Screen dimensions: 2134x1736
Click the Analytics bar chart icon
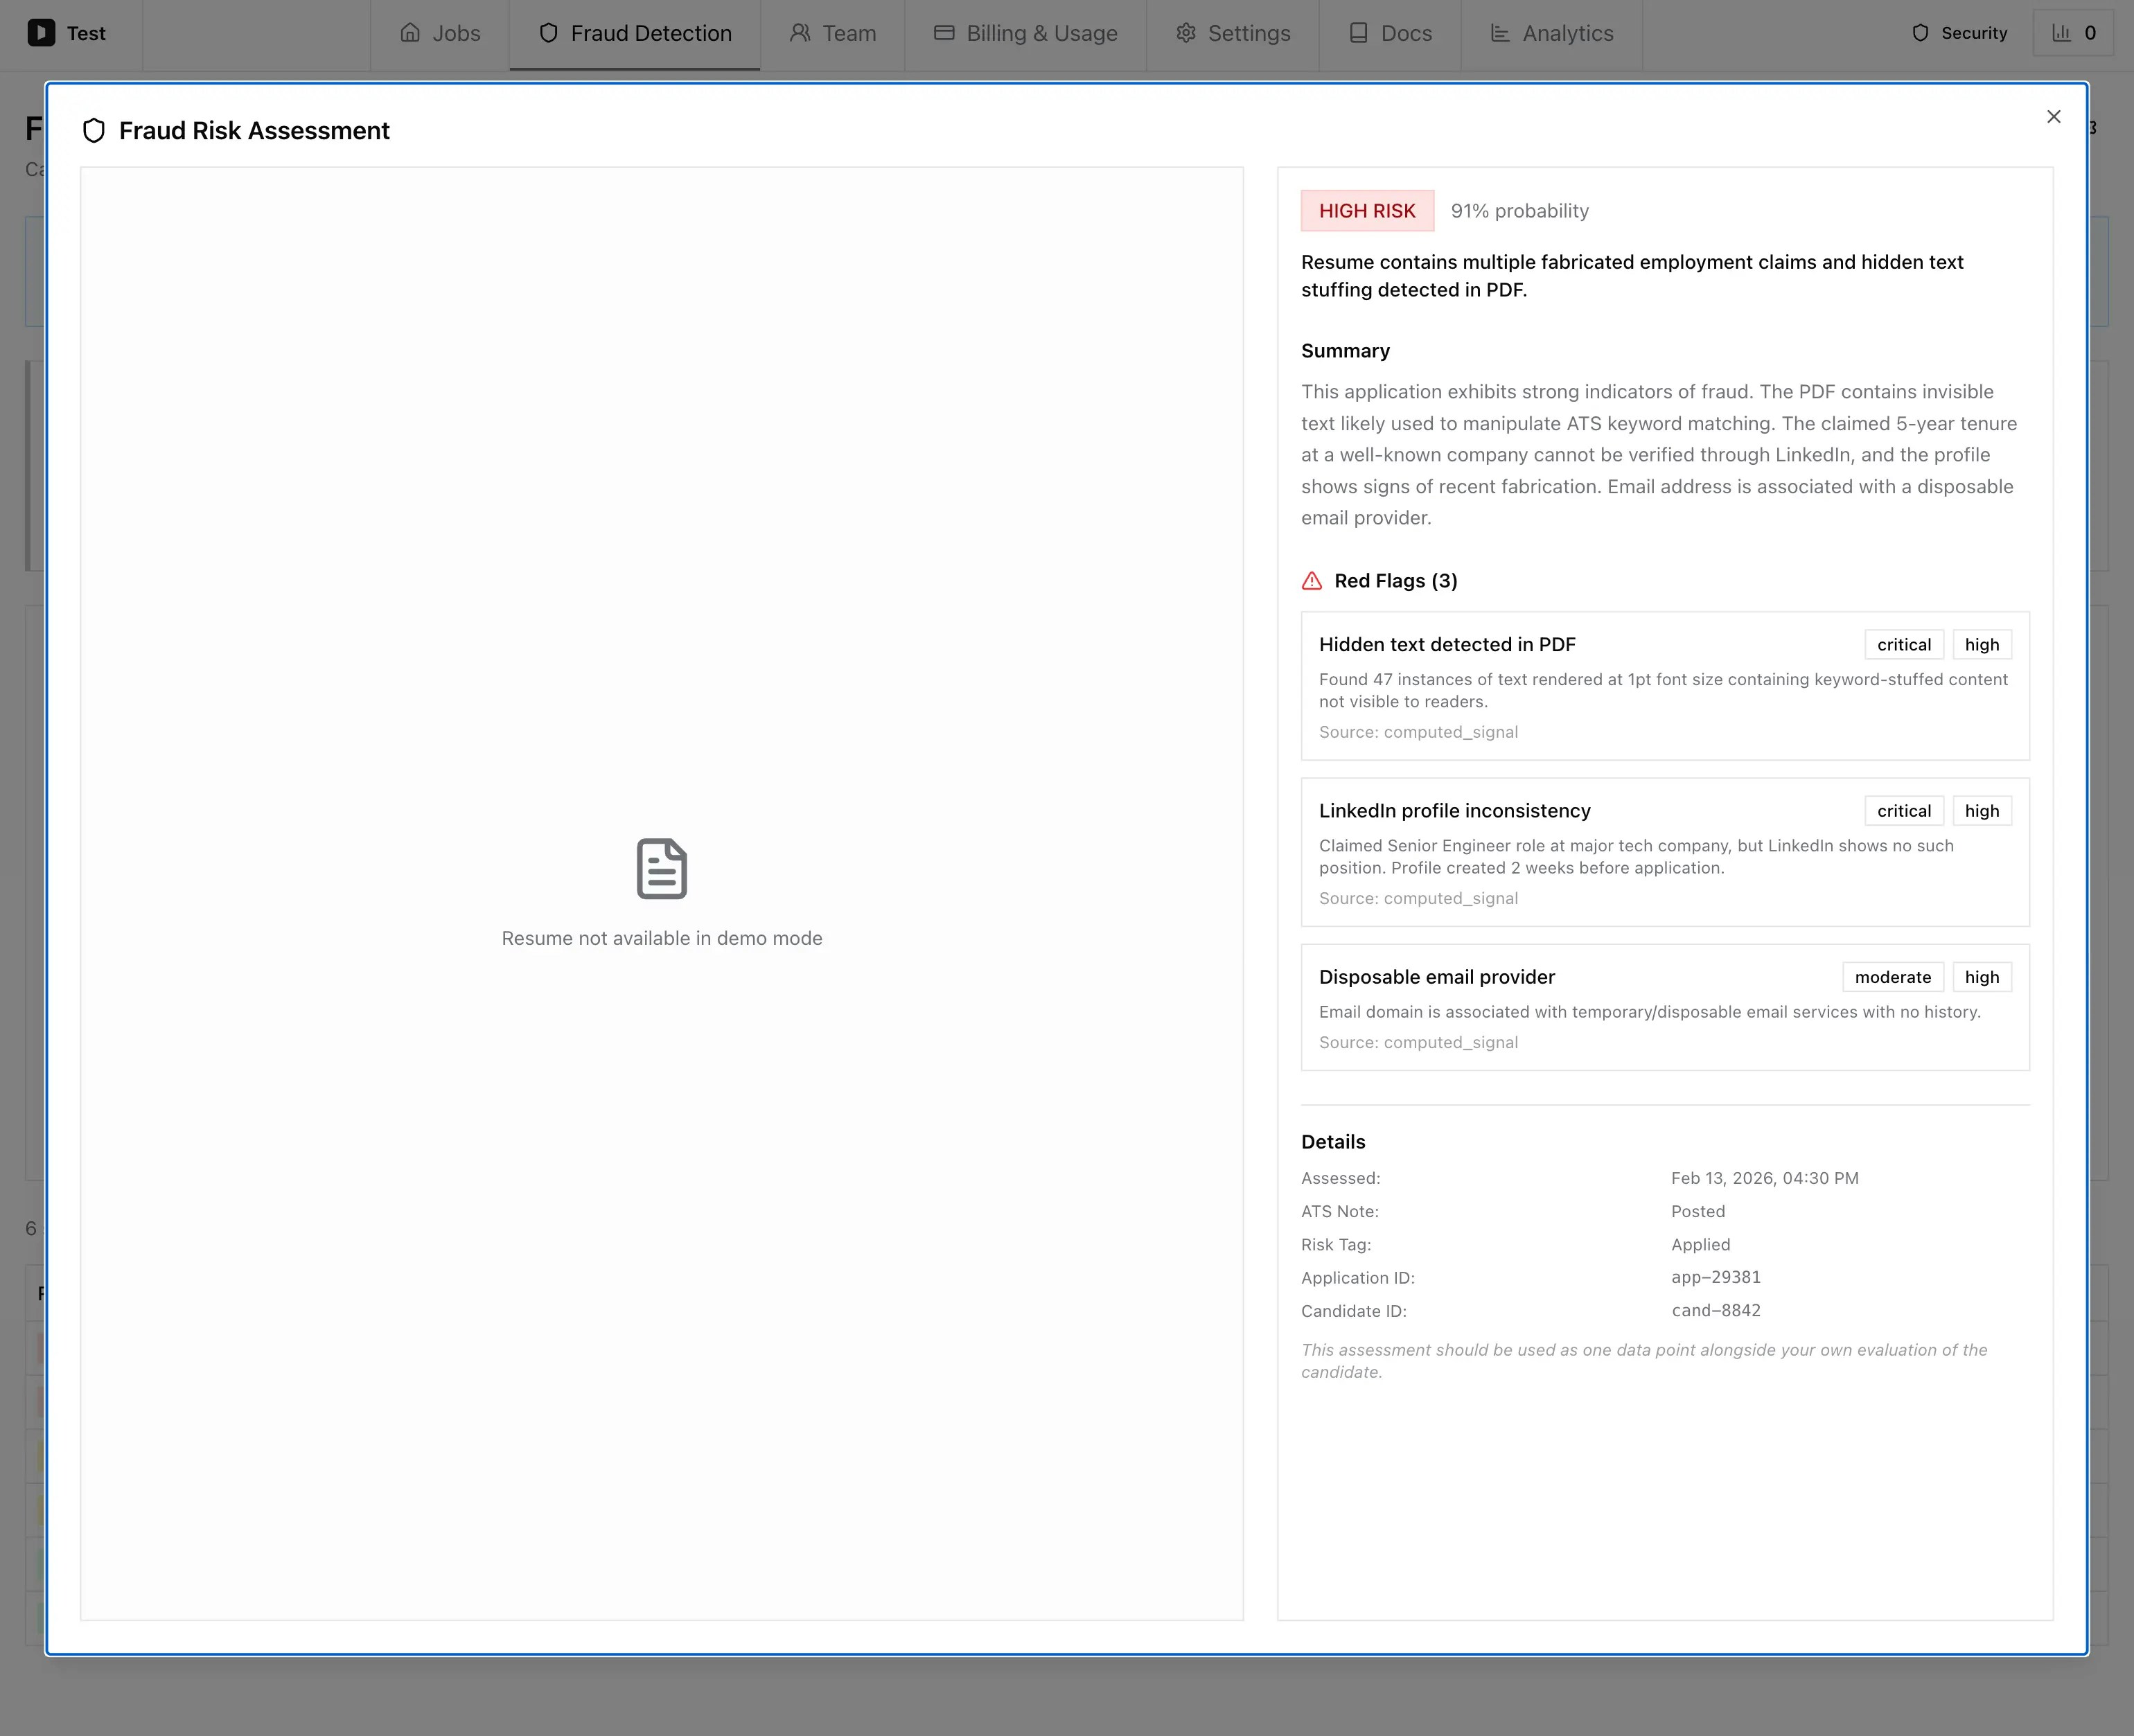pyautogui.click(x=1501, y=32)
